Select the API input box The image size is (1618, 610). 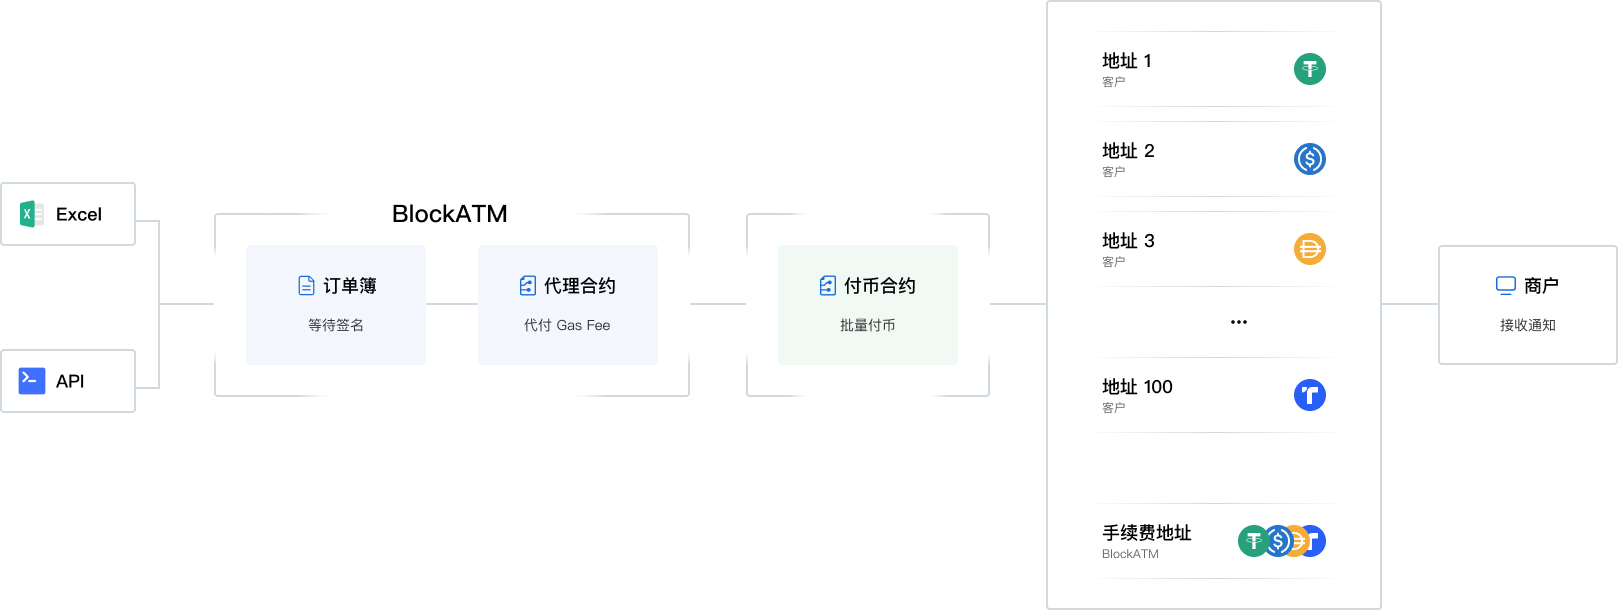[x=68, y=381]
